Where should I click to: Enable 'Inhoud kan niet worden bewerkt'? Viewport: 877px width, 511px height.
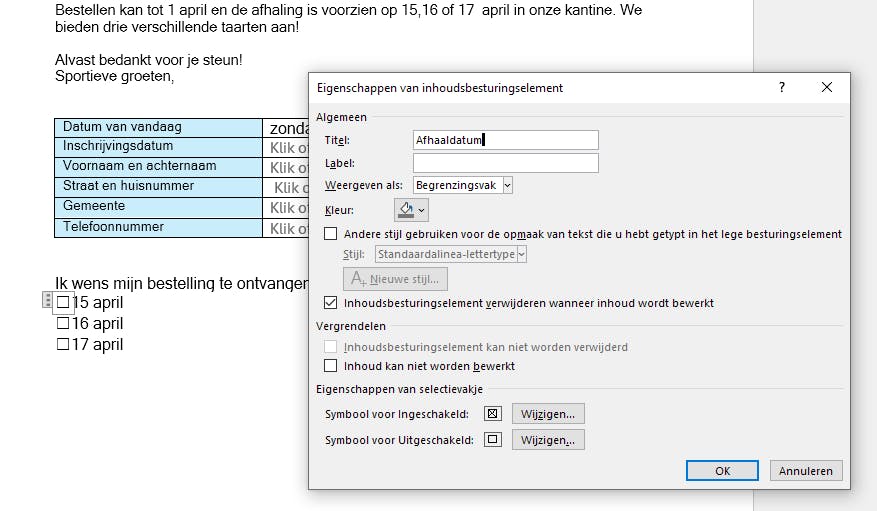coord(331,366)
